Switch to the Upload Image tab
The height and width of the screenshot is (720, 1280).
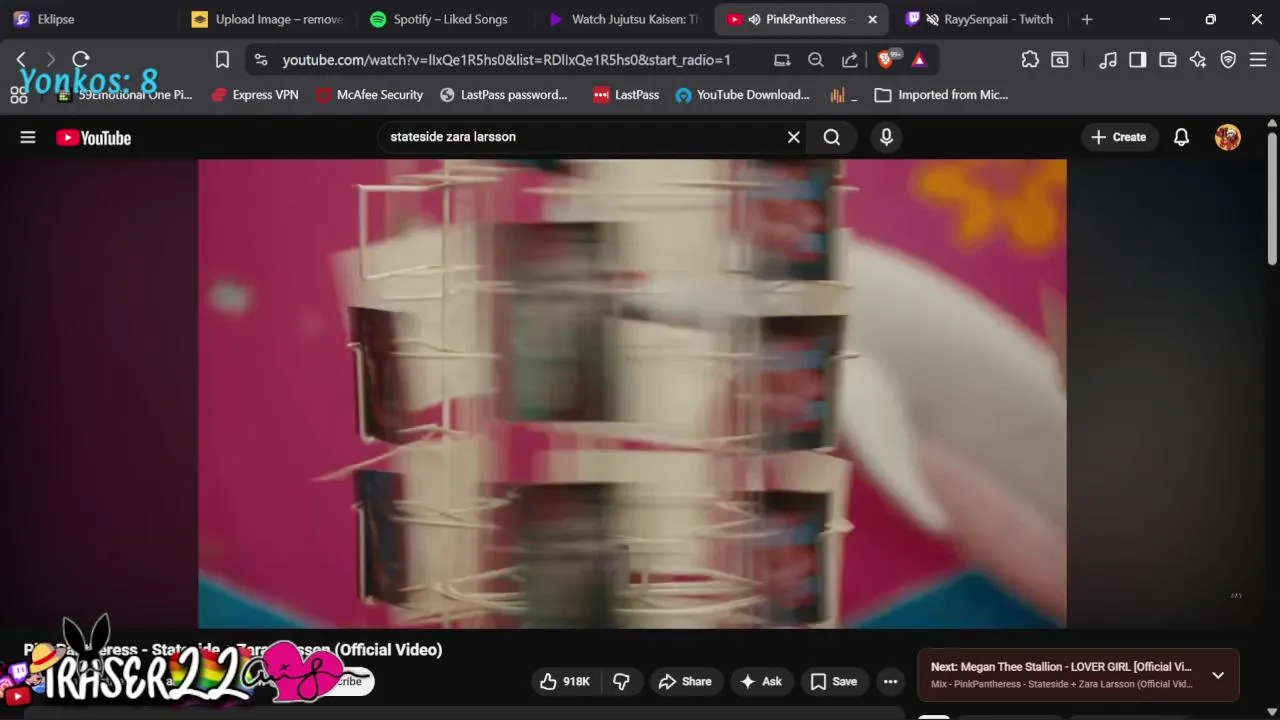click(268, 19)
